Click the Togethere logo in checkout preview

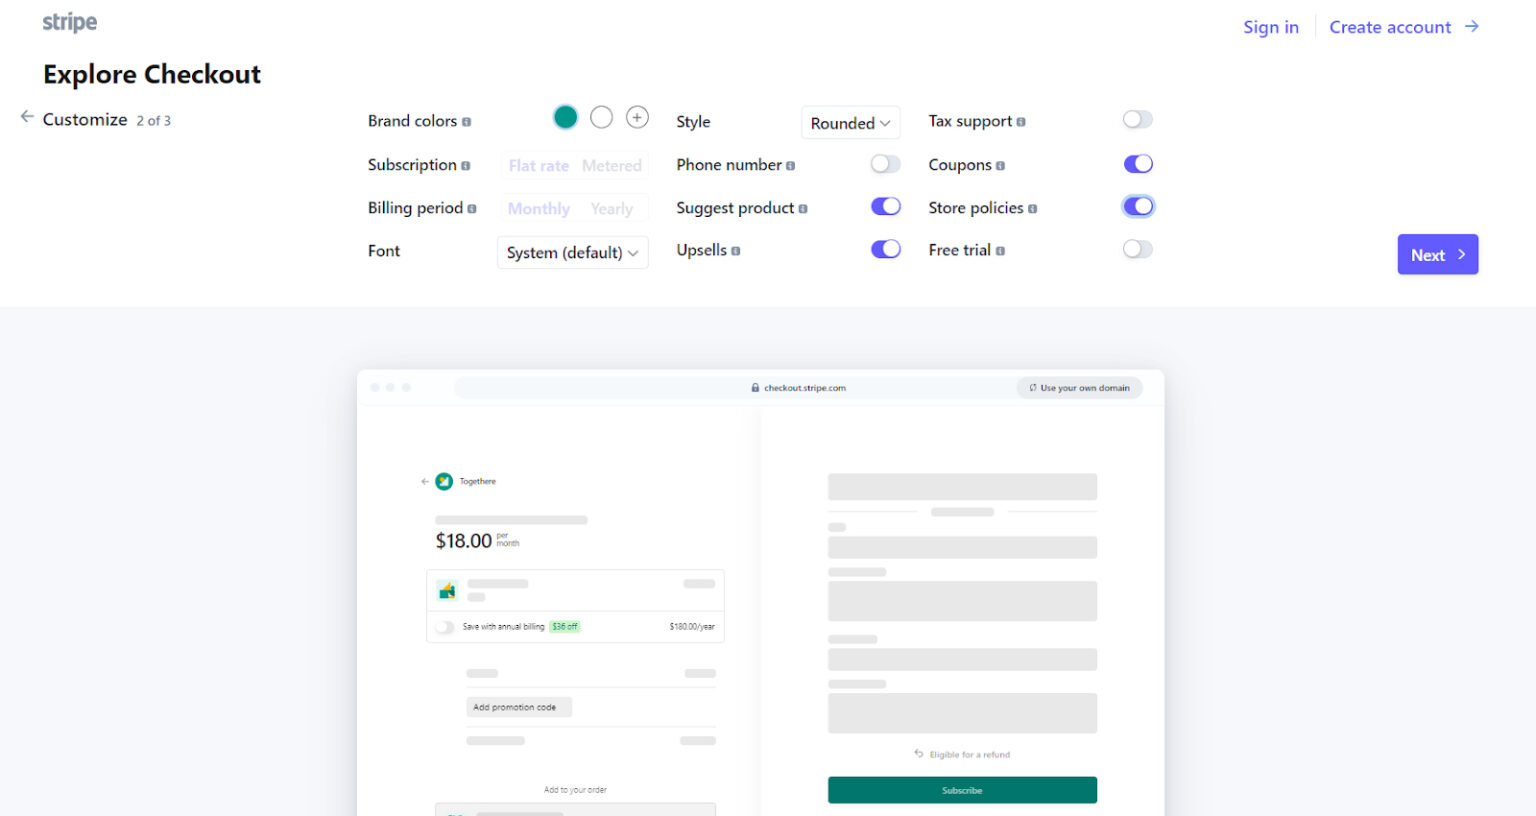coord(443,481)
